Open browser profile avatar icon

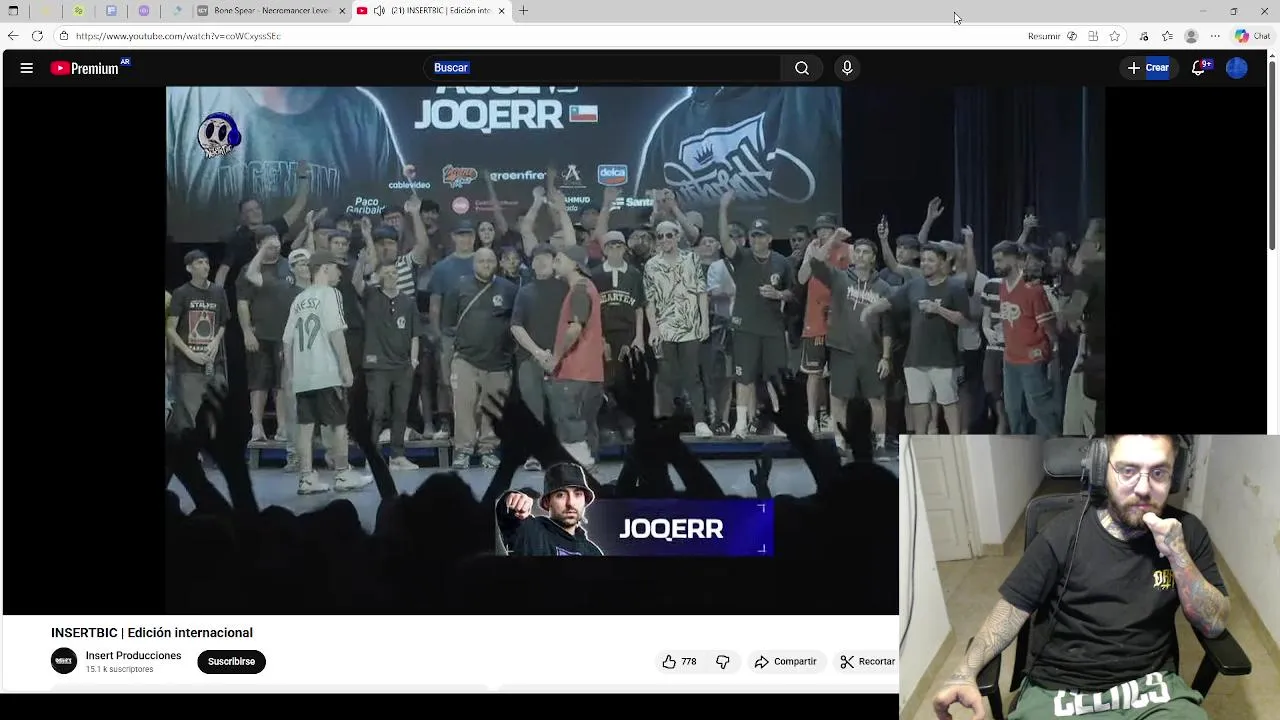pos(1191,36)
